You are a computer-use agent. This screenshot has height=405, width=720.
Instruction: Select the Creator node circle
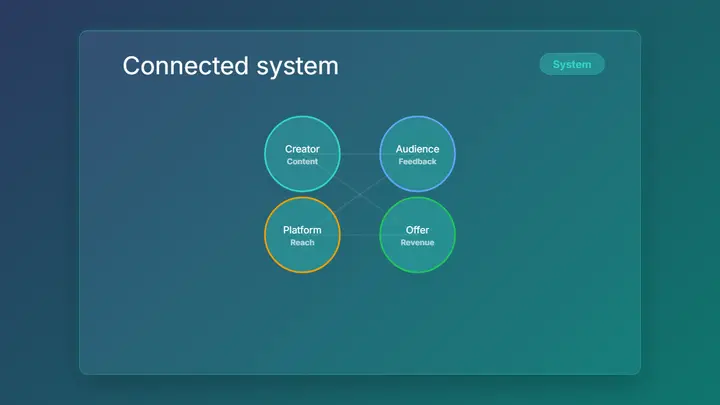click(x=302, y=154)
